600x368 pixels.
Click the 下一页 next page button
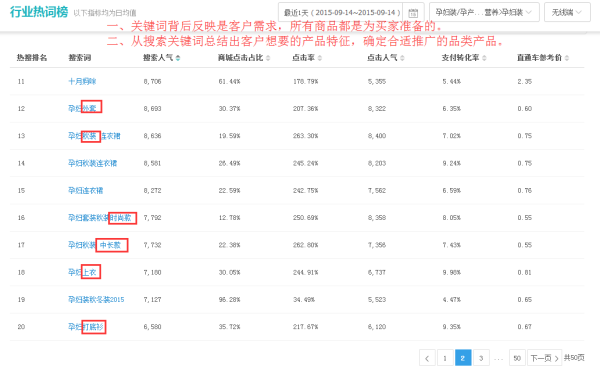coord(545,358)
